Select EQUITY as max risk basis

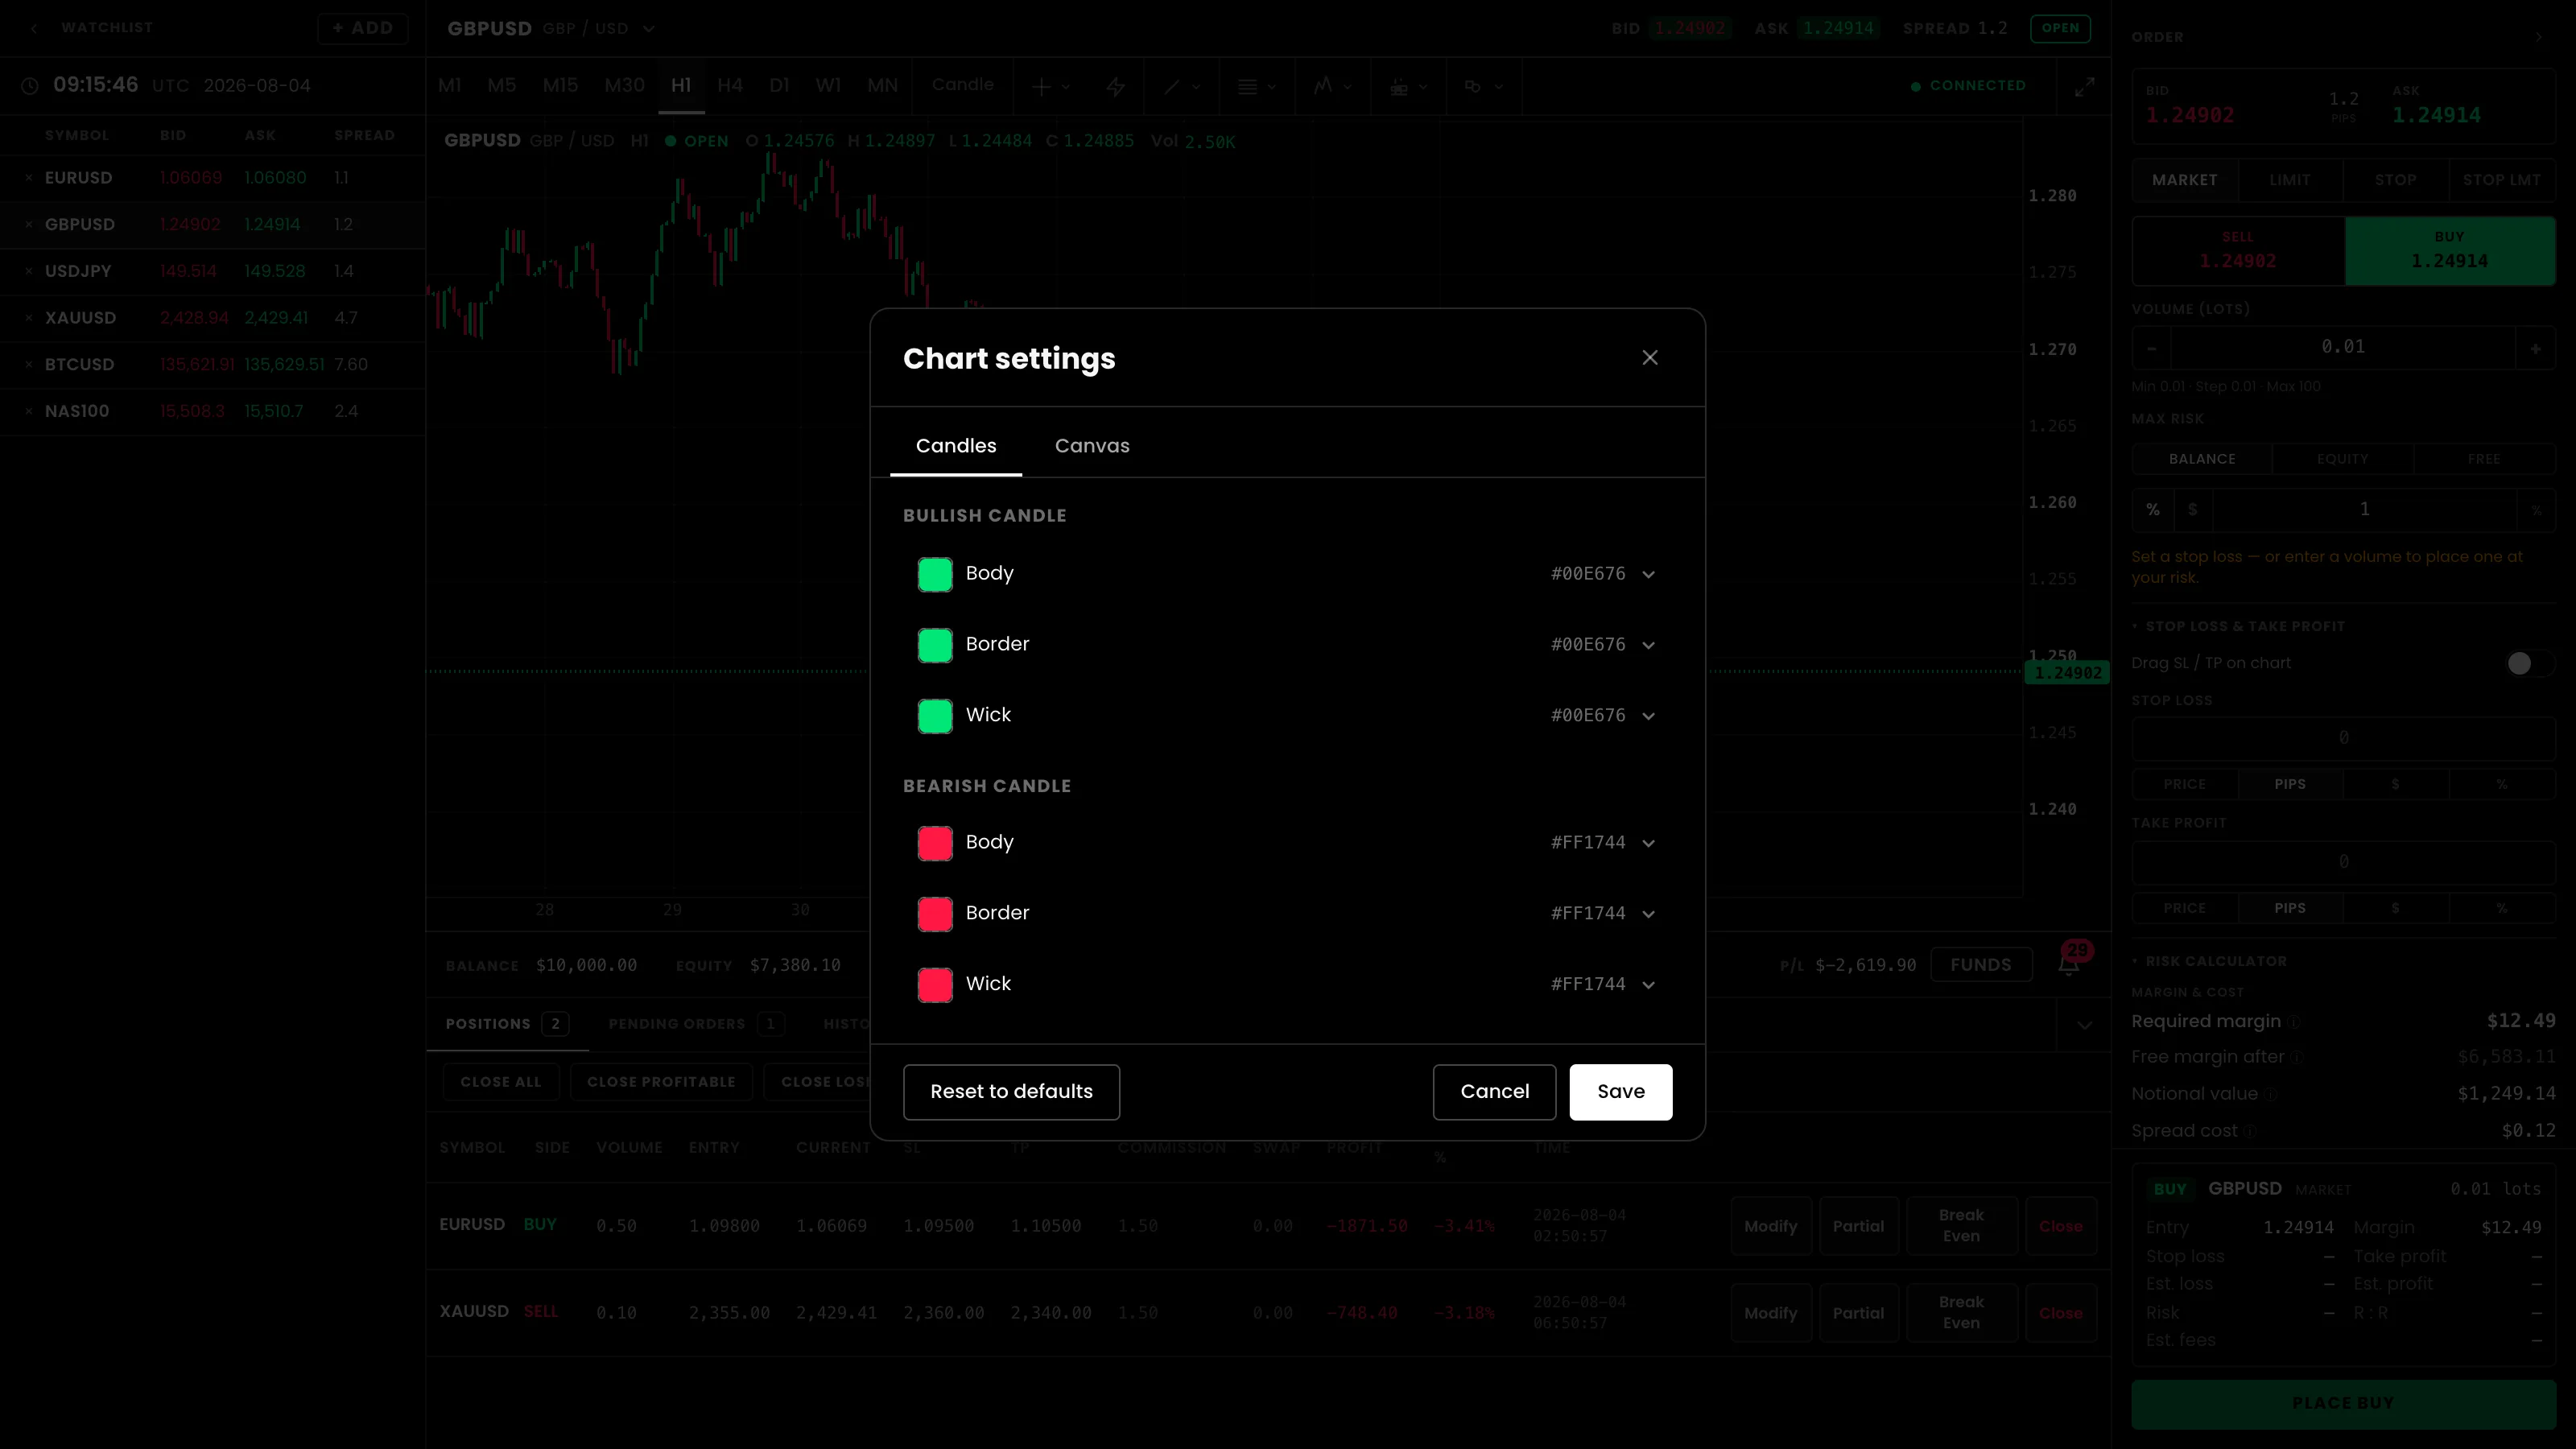click(x=2343, y=459)
